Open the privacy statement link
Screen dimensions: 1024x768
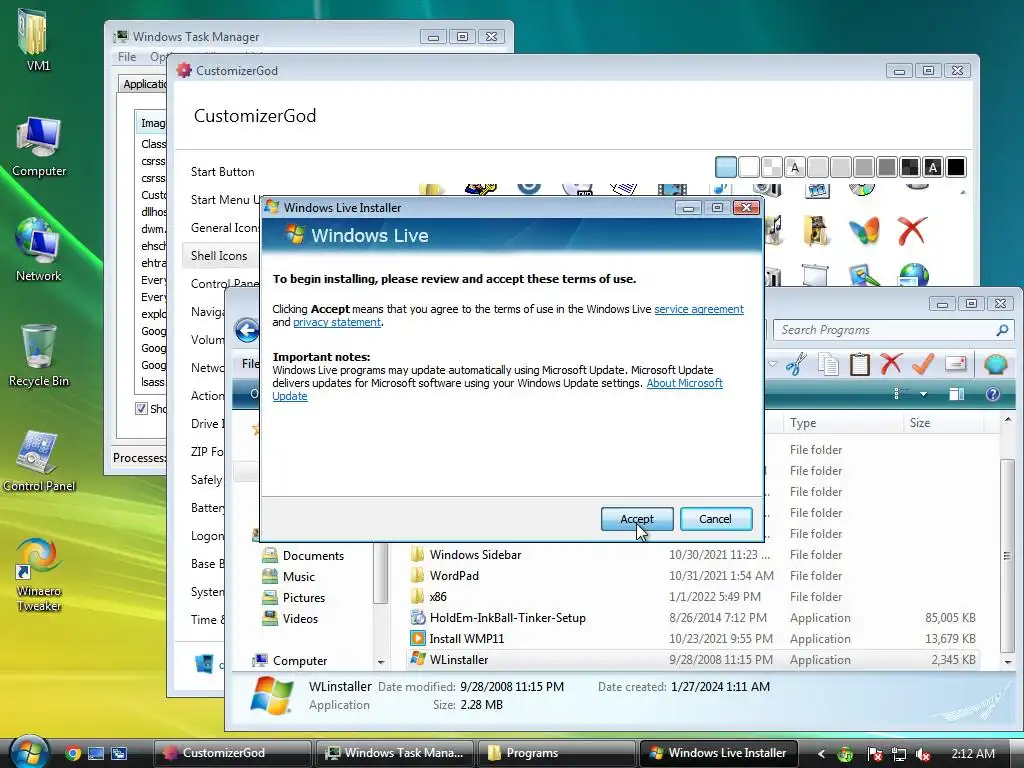(336, 323)
